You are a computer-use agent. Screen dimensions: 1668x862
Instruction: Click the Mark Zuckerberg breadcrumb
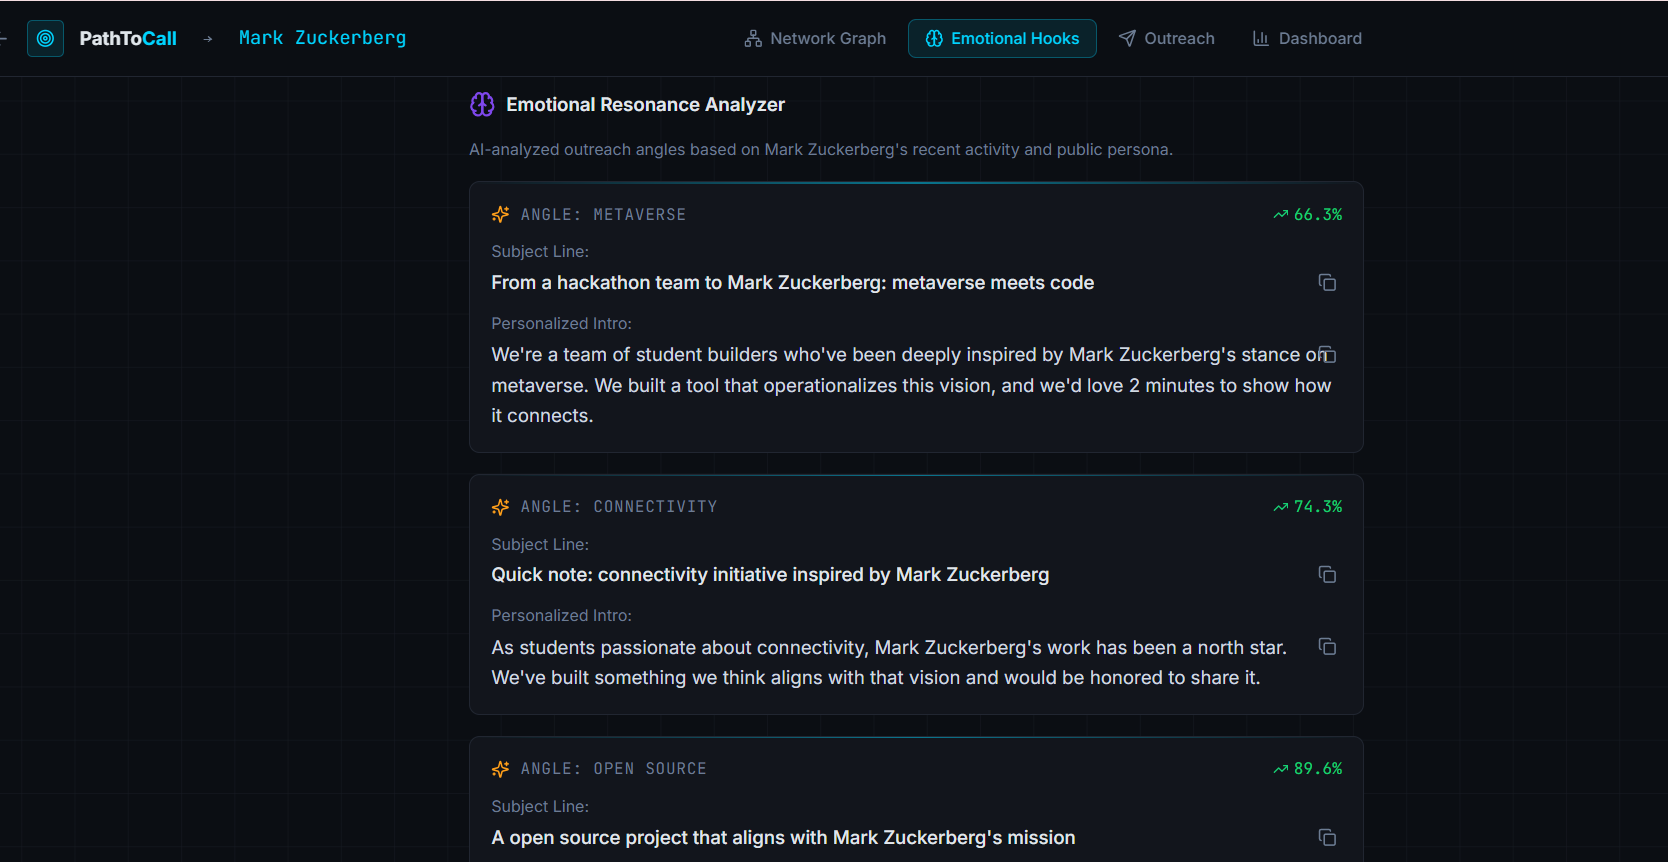pos(322,38)
